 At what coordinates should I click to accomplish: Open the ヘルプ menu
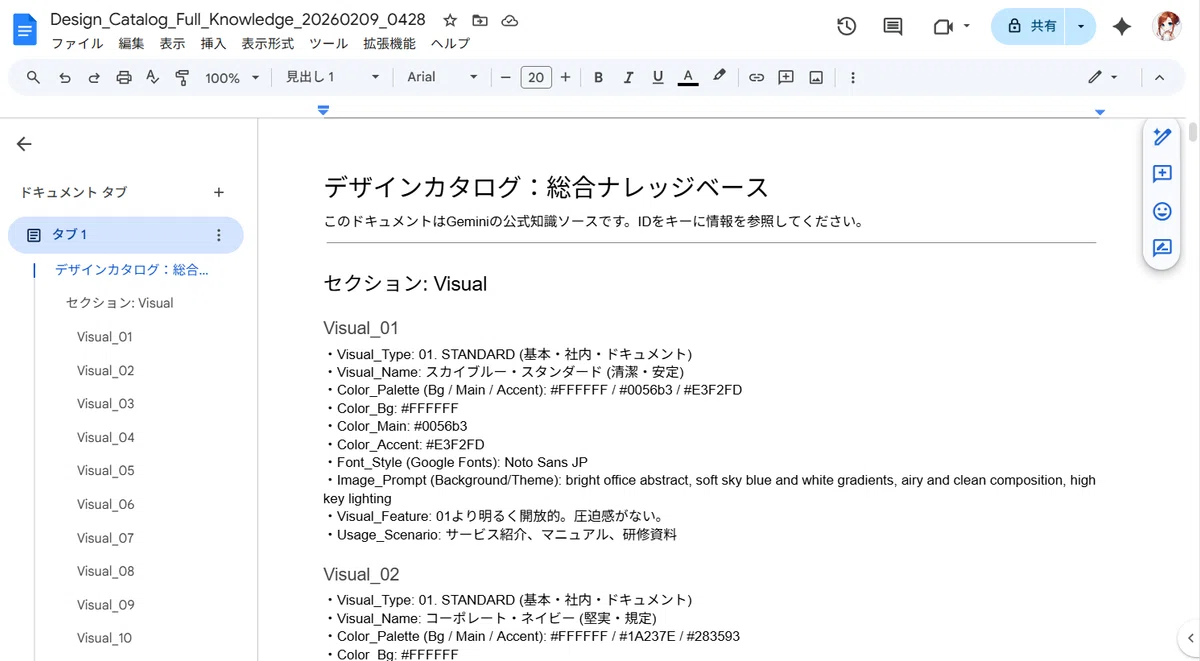450,44
